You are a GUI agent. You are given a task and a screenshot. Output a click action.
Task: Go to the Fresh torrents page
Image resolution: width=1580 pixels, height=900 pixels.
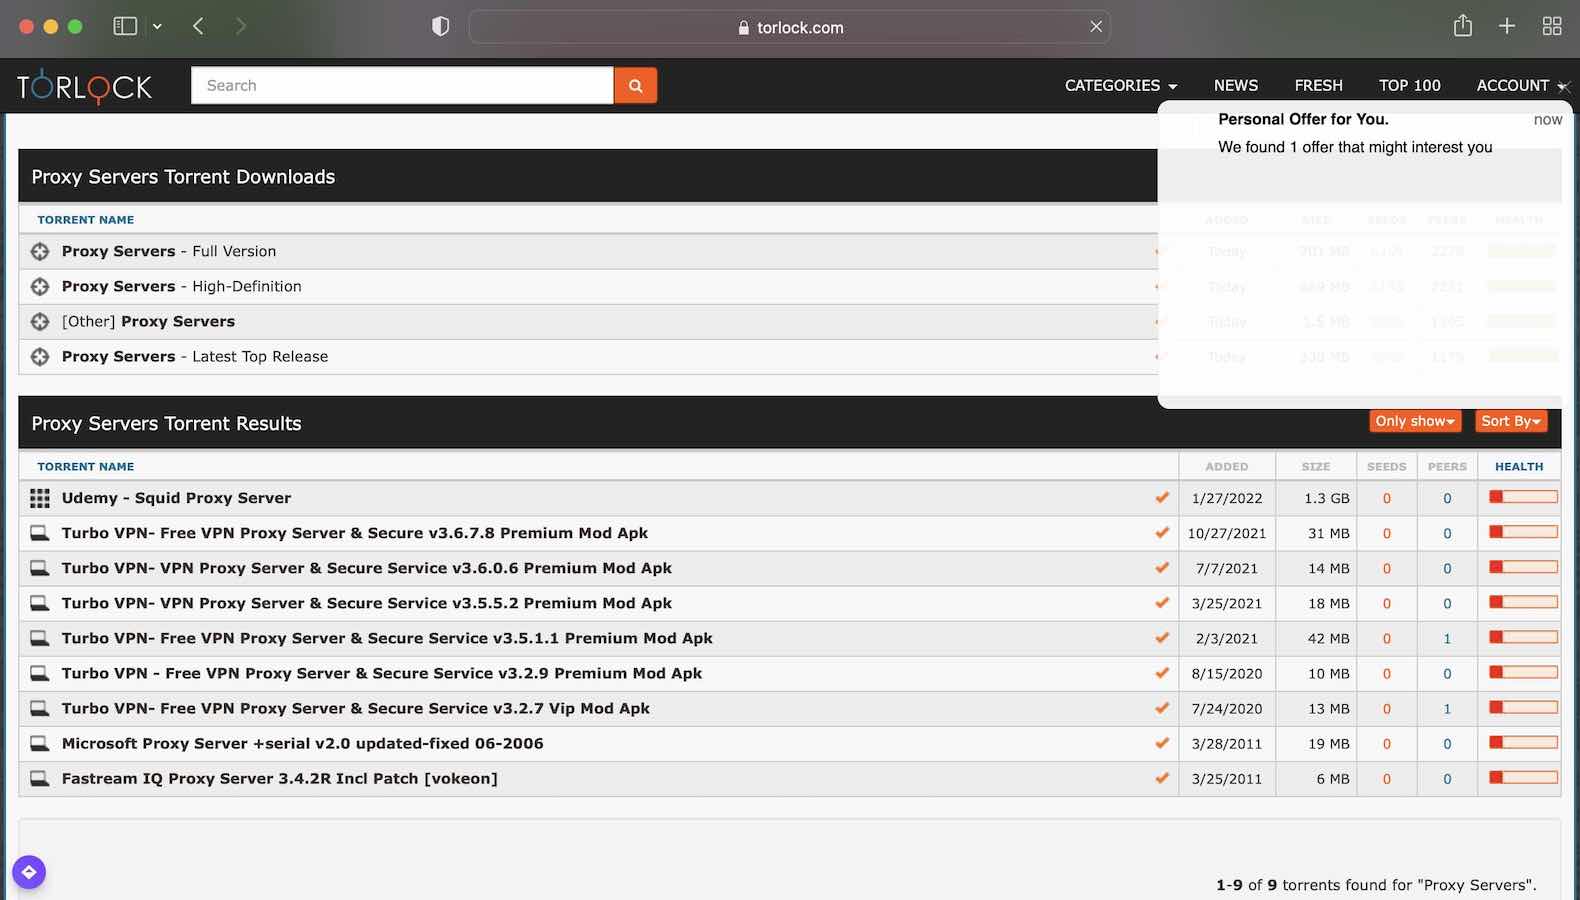[1318, 86]
